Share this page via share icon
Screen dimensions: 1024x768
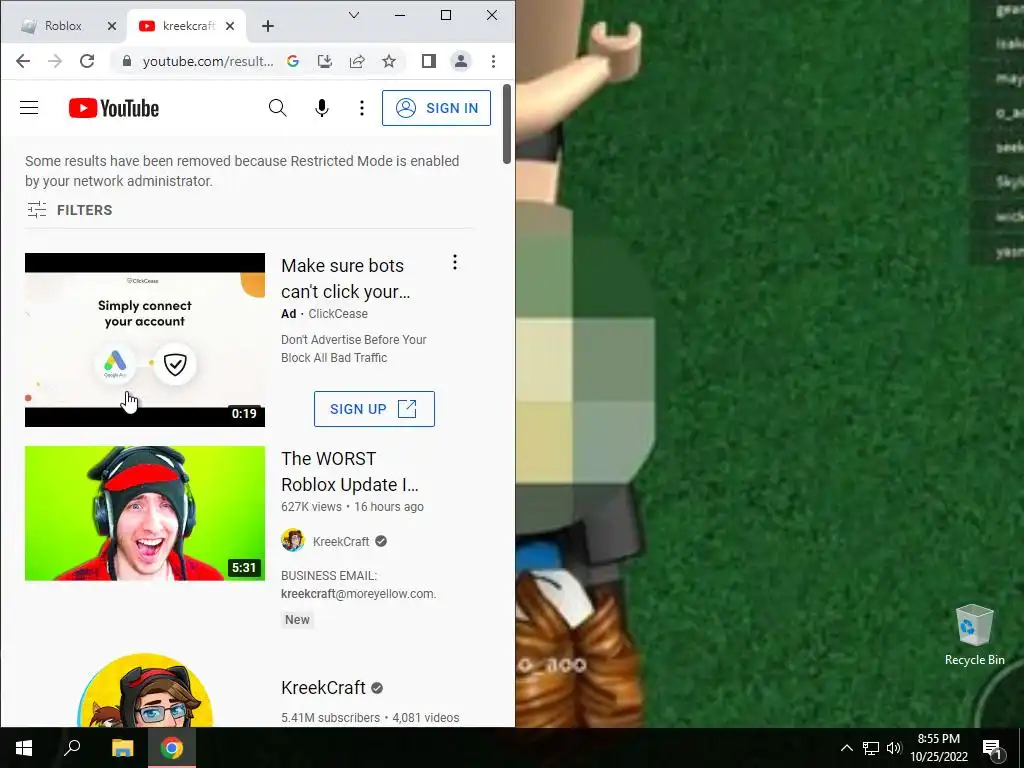click(x=357, y=61)
